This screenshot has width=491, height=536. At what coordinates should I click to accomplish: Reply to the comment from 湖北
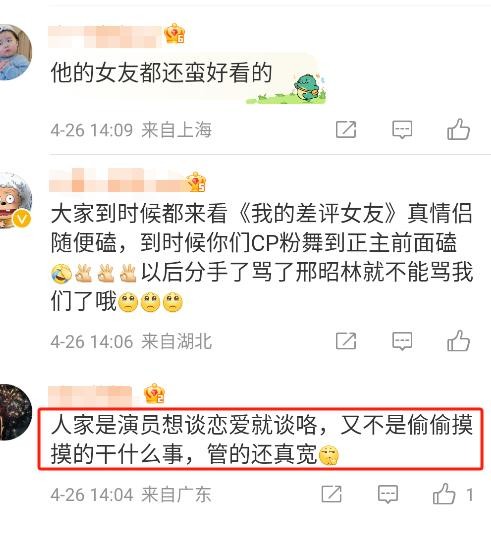click(402, 341)
